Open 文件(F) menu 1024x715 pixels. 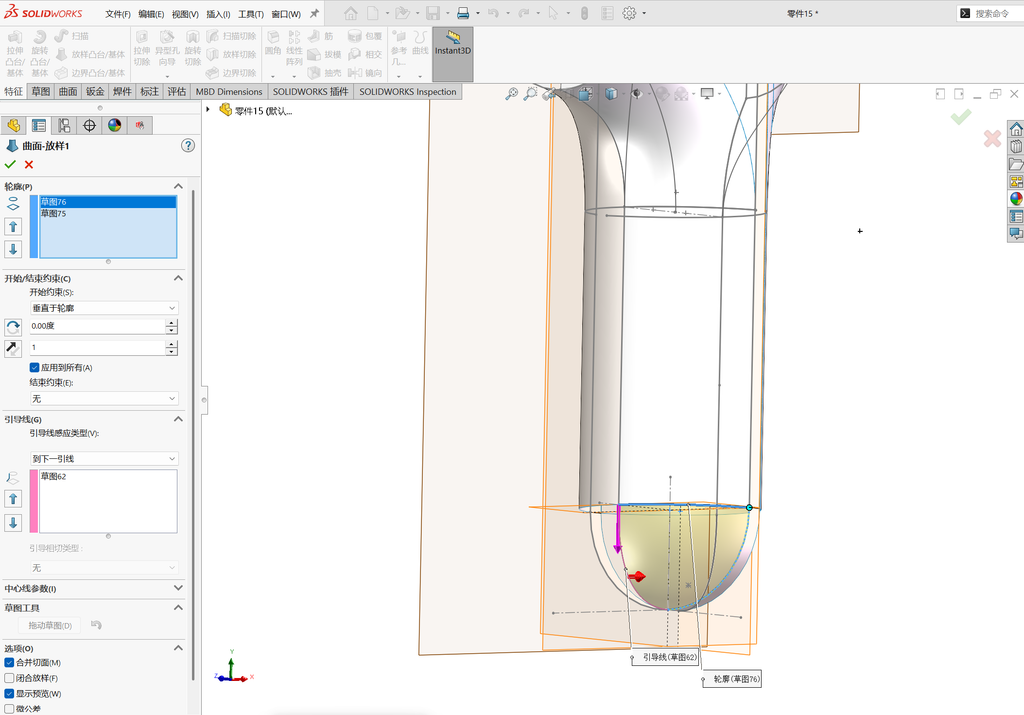coord(118,14)
